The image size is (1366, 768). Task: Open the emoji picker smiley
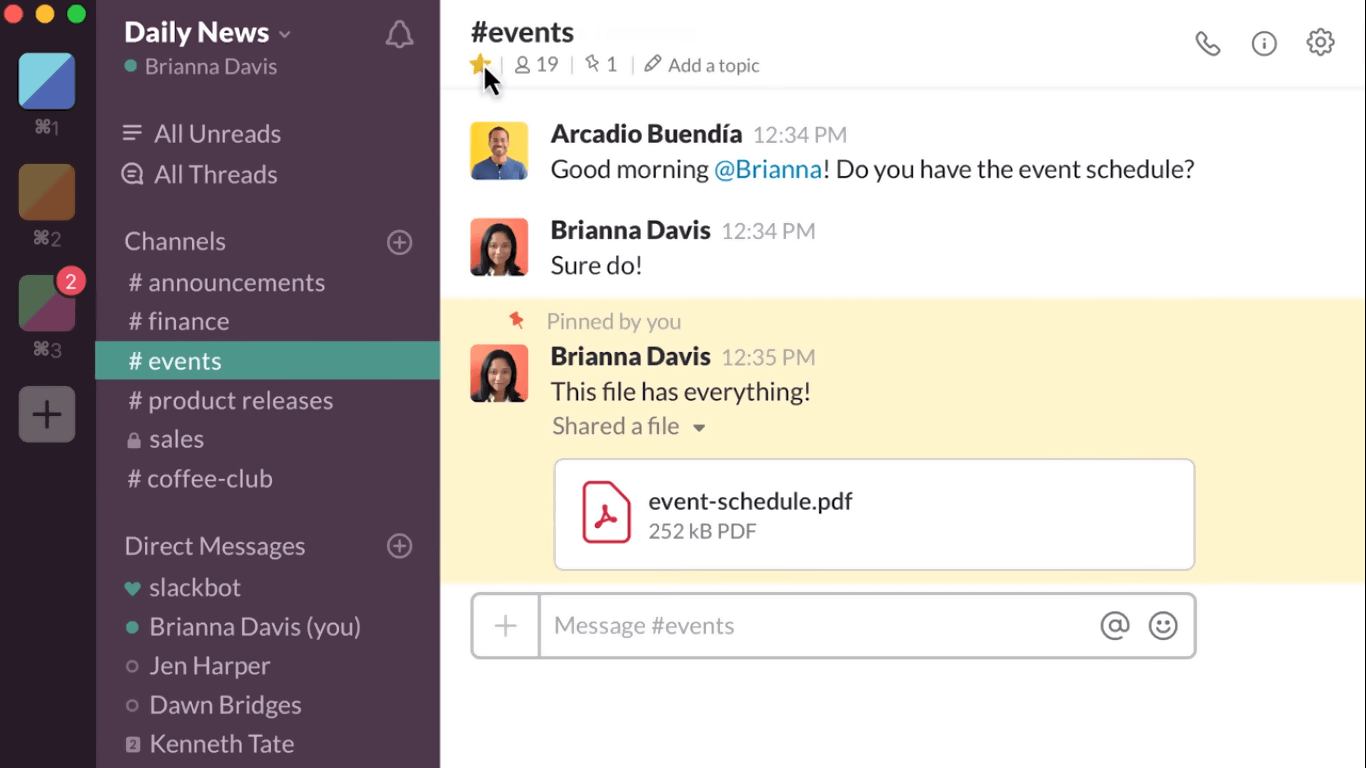(1163, 626)
